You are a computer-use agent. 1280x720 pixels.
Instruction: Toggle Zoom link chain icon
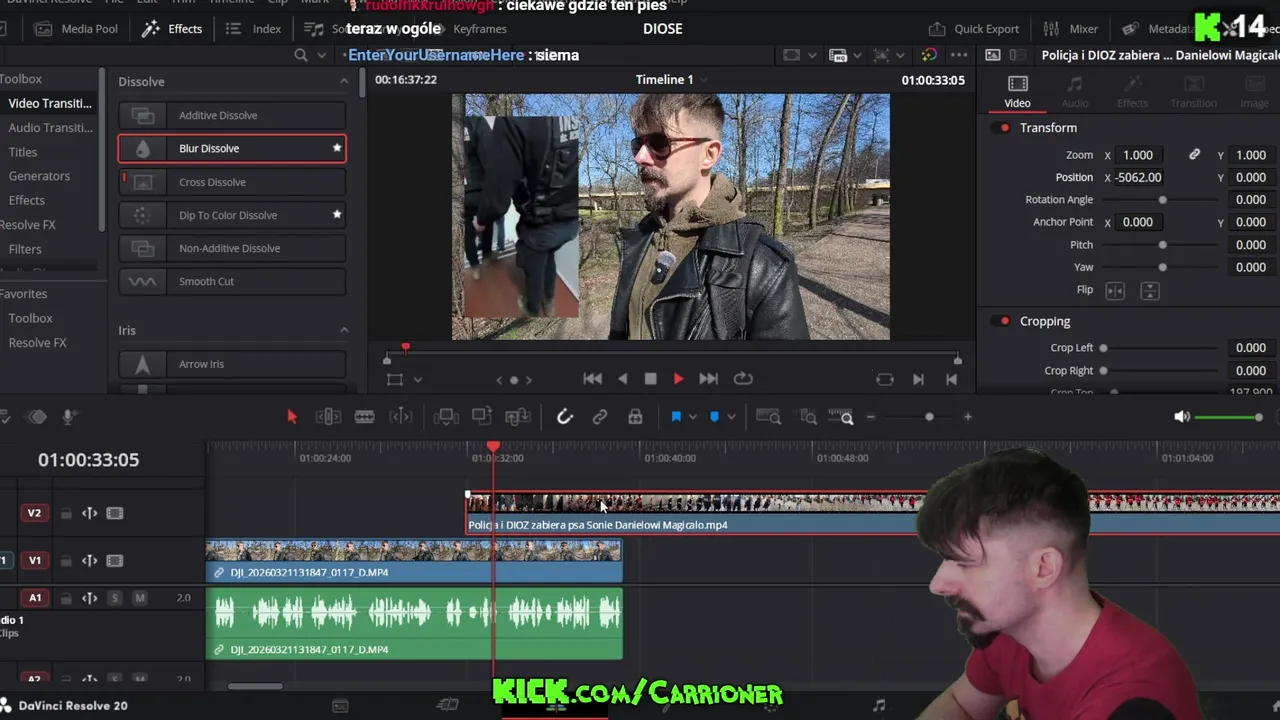pos(1194,155)
